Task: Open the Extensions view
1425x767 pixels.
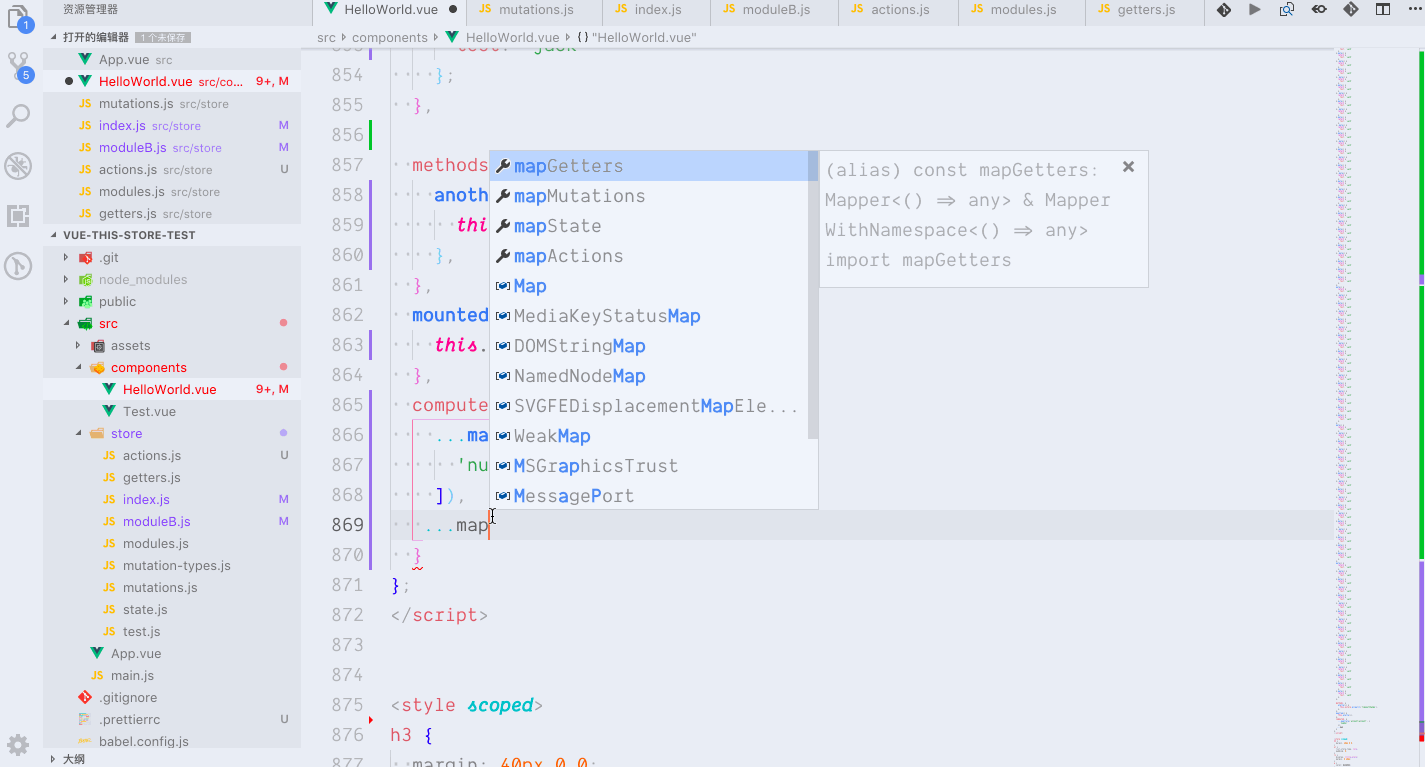Action: pos(19,216)
